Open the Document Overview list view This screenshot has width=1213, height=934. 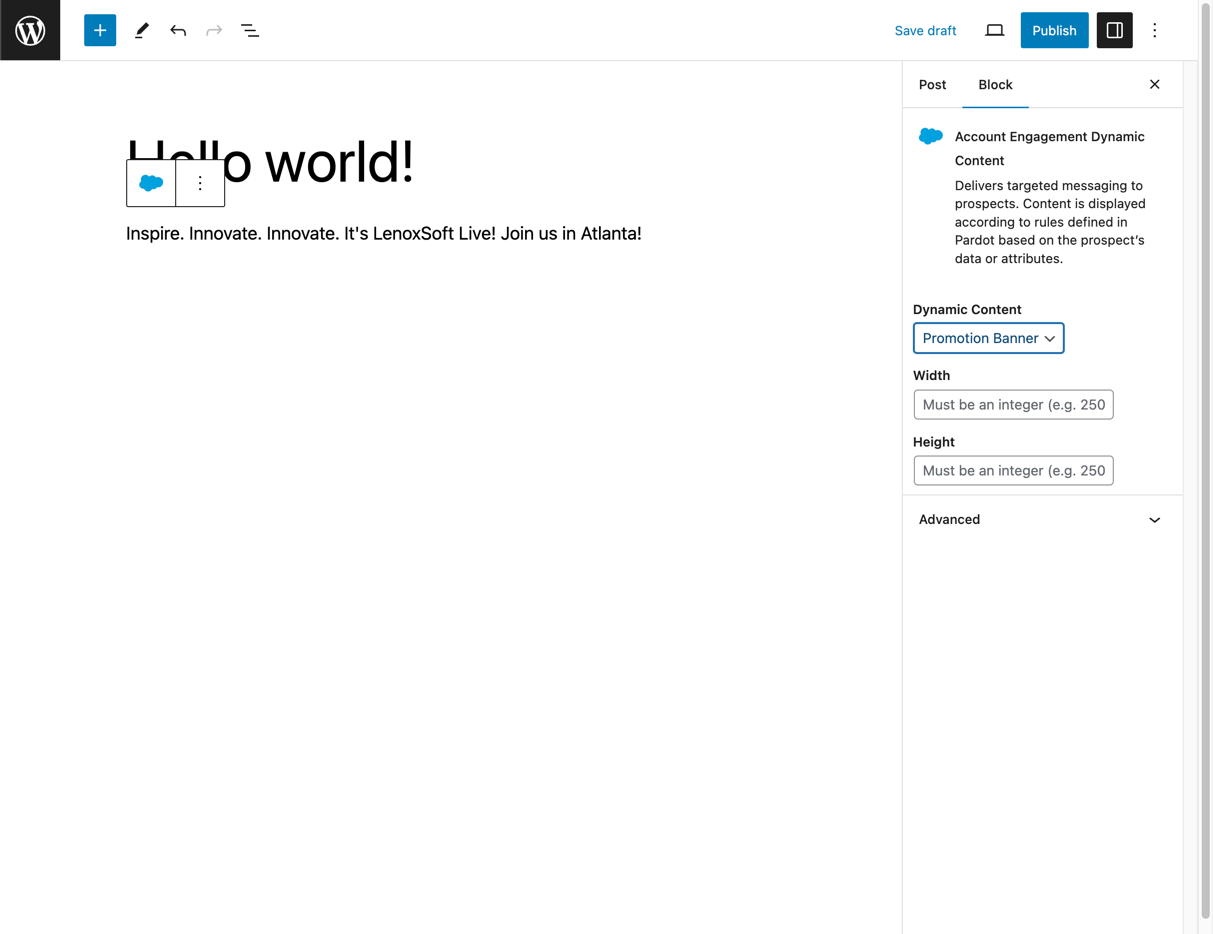click(250, 30)
